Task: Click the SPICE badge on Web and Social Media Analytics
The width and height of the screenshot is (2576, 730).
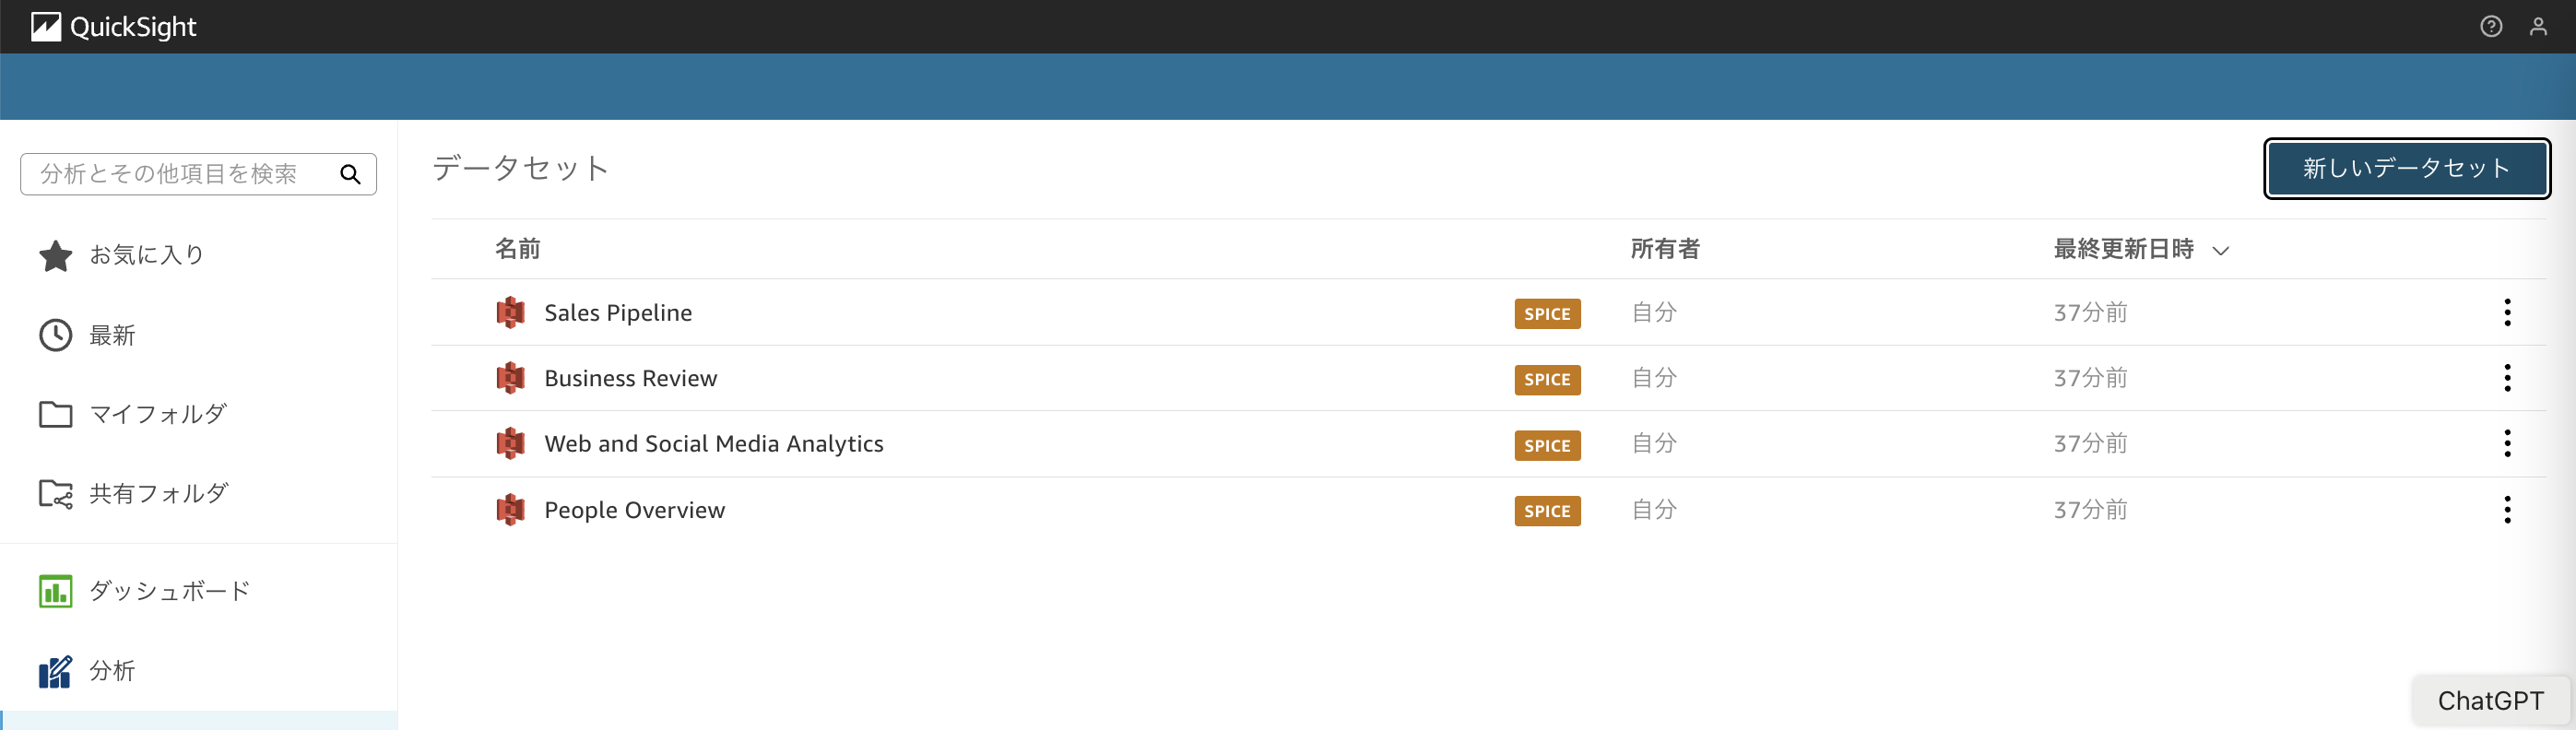Action: pos(1547,446)
